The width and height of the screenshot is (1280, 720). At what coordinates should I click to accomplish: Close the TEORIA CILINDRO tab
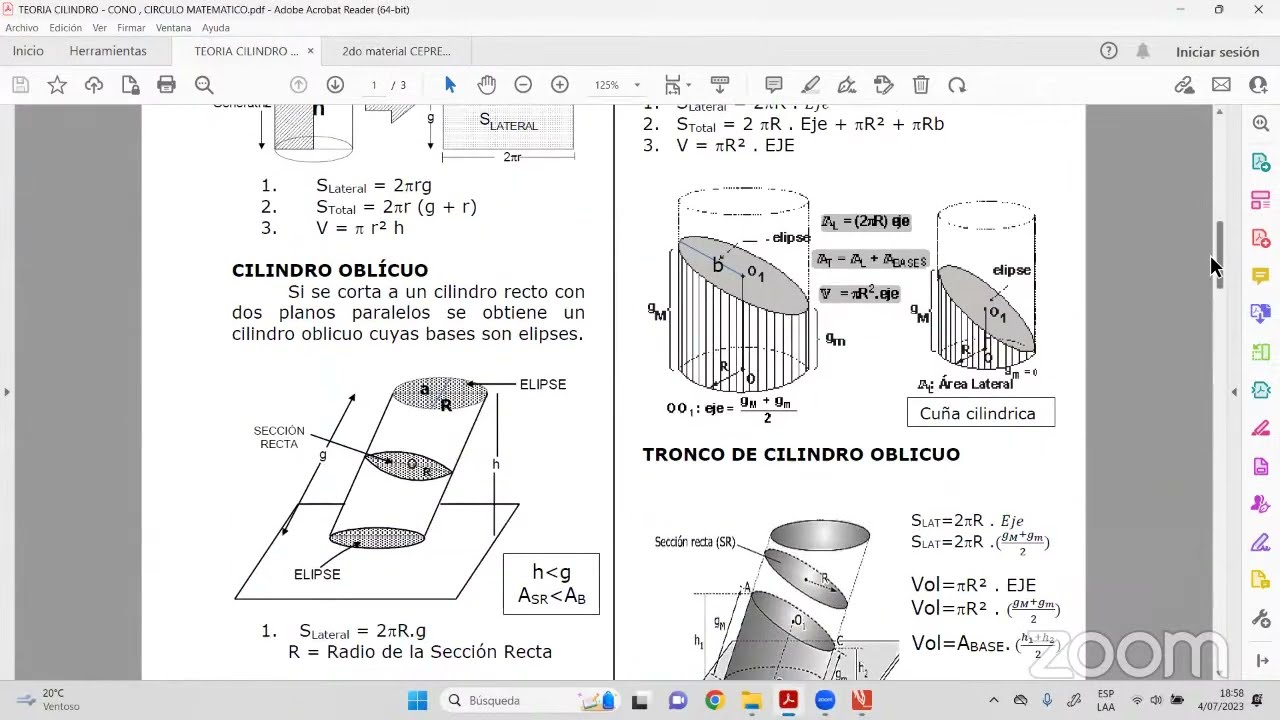click(311, 51)
